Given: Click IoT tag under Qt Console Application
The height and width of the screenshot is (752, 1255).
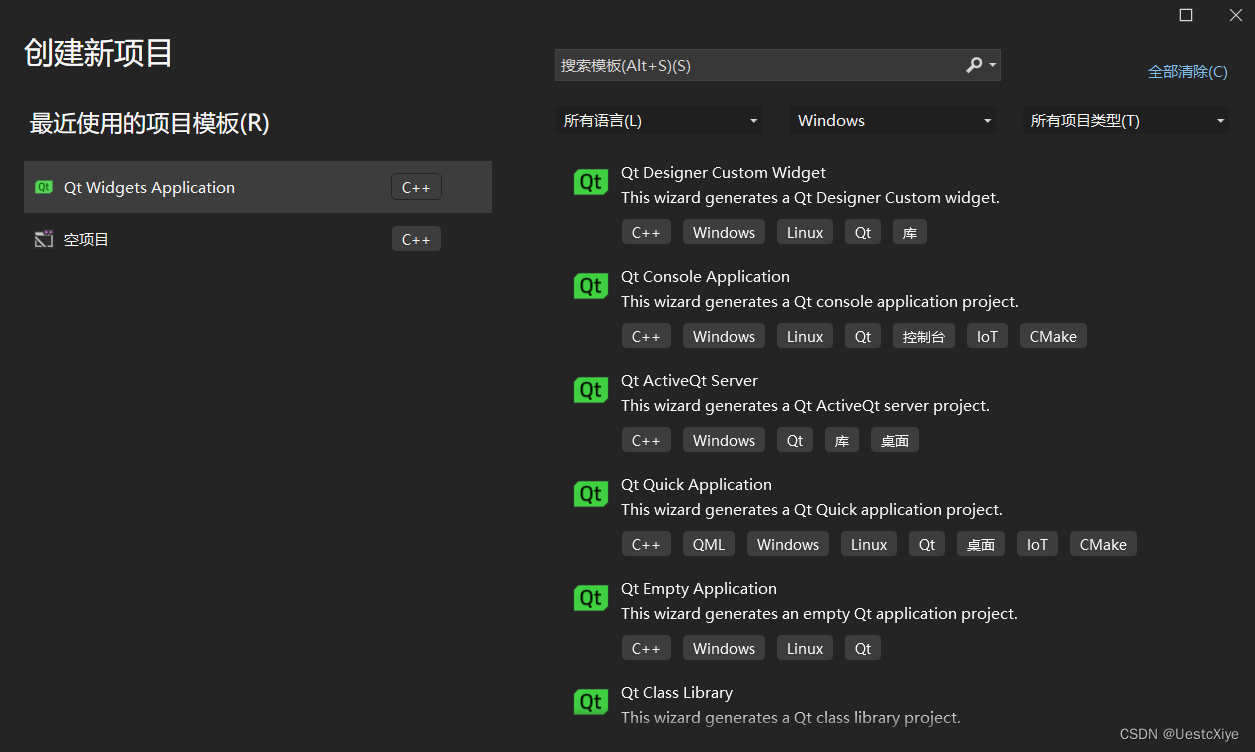Looking at the screenshot, I should click(x=987, y=337).
